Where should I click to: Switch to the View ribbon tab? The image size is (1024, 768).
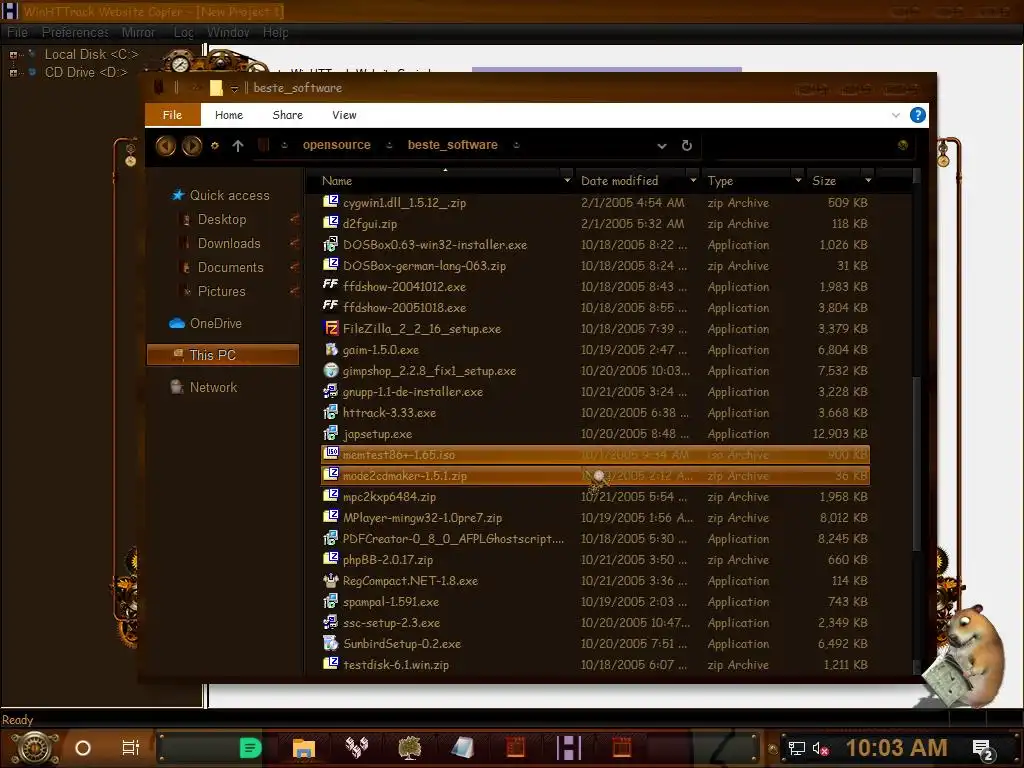344,115
